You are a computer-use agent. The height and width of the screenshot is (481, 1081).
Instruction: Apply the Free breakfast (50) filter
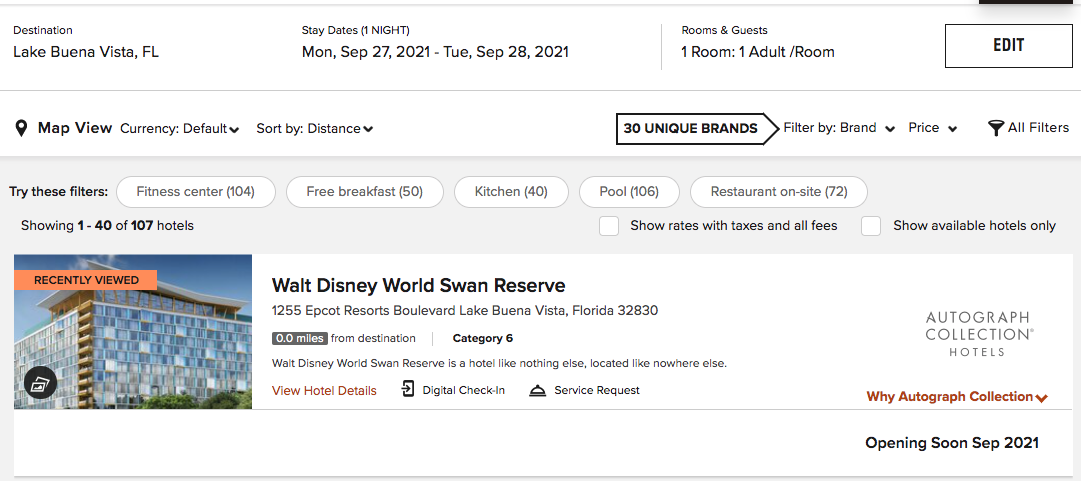[364, 192]
